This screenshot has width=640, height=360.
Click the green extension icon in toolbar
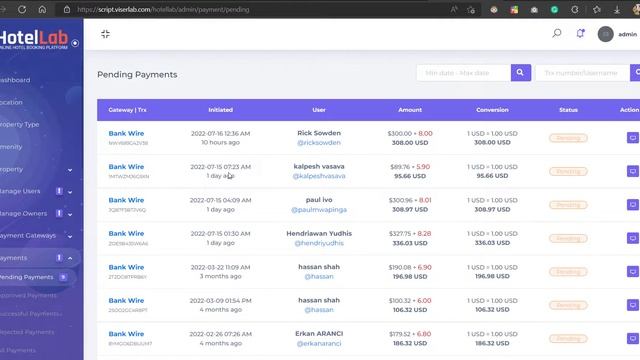coord(554,9)
